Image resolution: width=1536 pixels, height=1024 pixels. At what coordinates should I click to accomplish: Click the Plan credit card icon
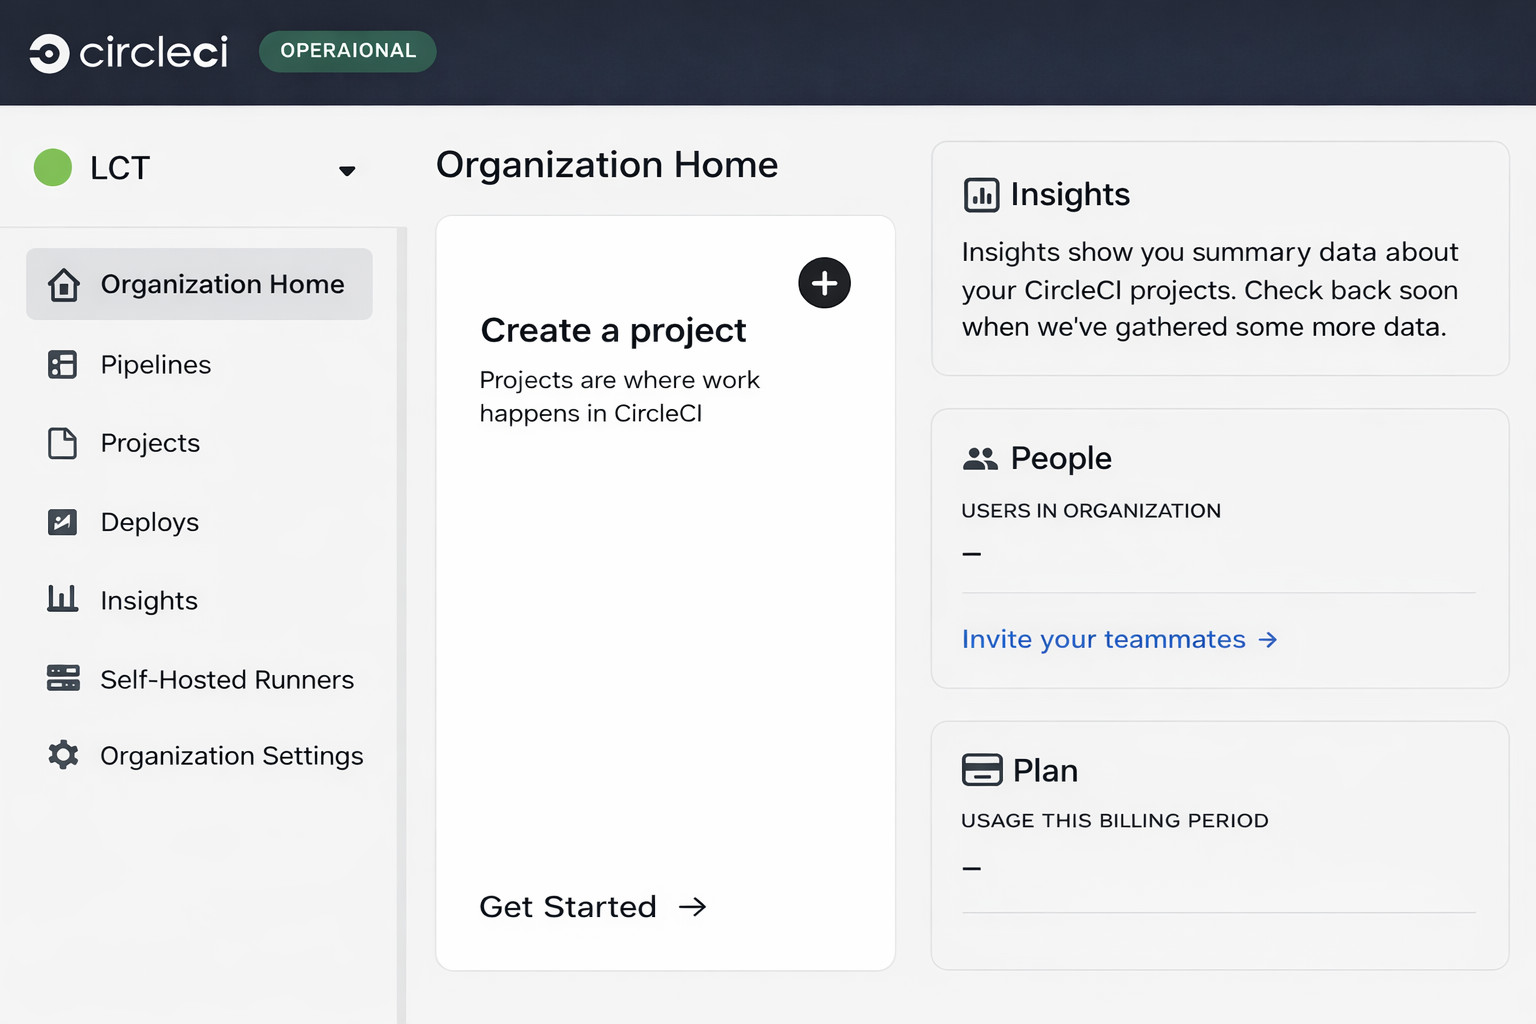tap(981, 770)
